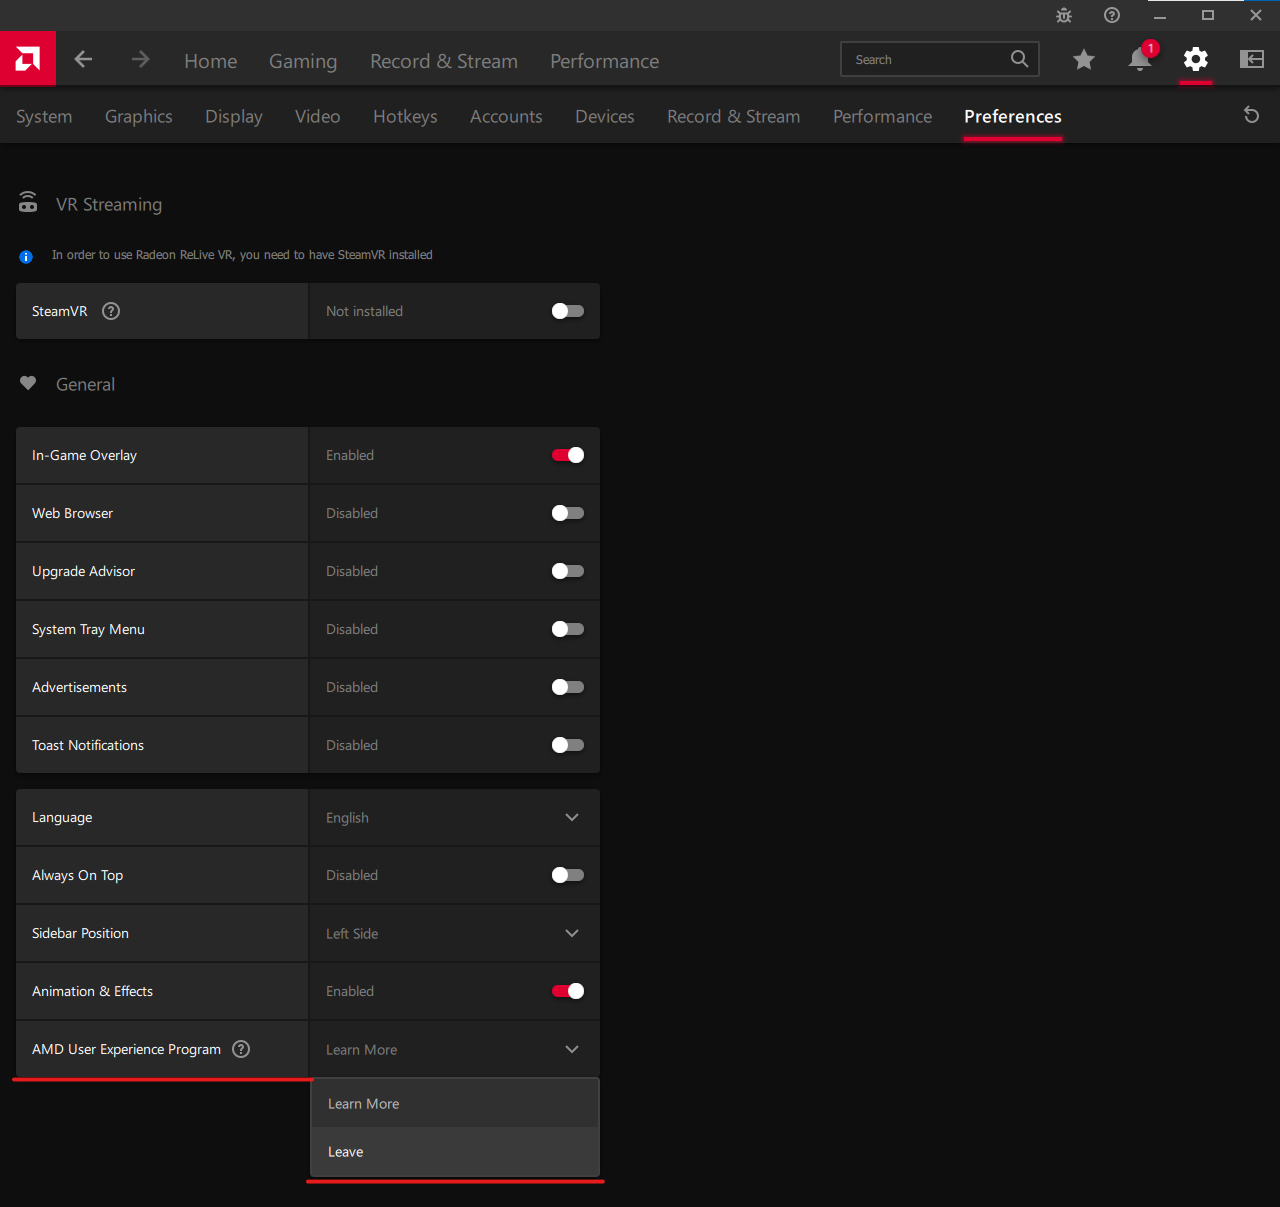Image resolution: width=1280 pixels, height=1207 pixels.
Task: Click the SteamVR installation notice text
Action: point(242,255)
